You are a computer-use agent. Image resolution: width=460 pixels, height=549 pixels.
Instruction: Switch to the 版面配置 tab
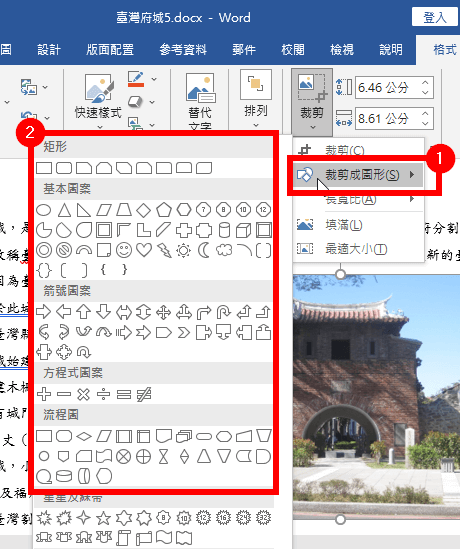(x=110, y=50)
